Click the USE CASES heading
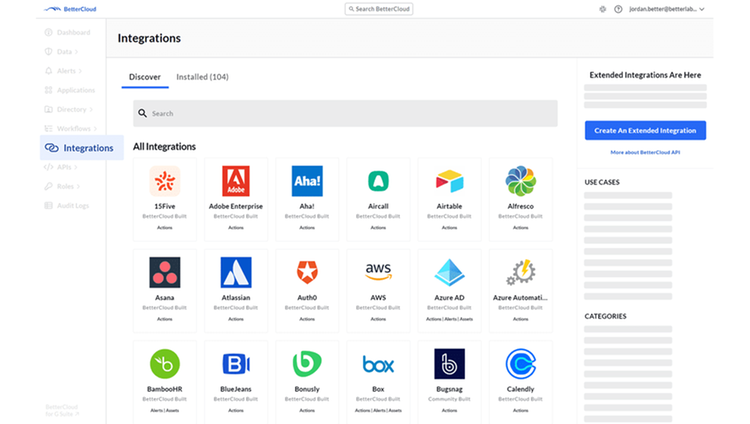Viewport: 750px width, 424px height. [x=602, y=182]
